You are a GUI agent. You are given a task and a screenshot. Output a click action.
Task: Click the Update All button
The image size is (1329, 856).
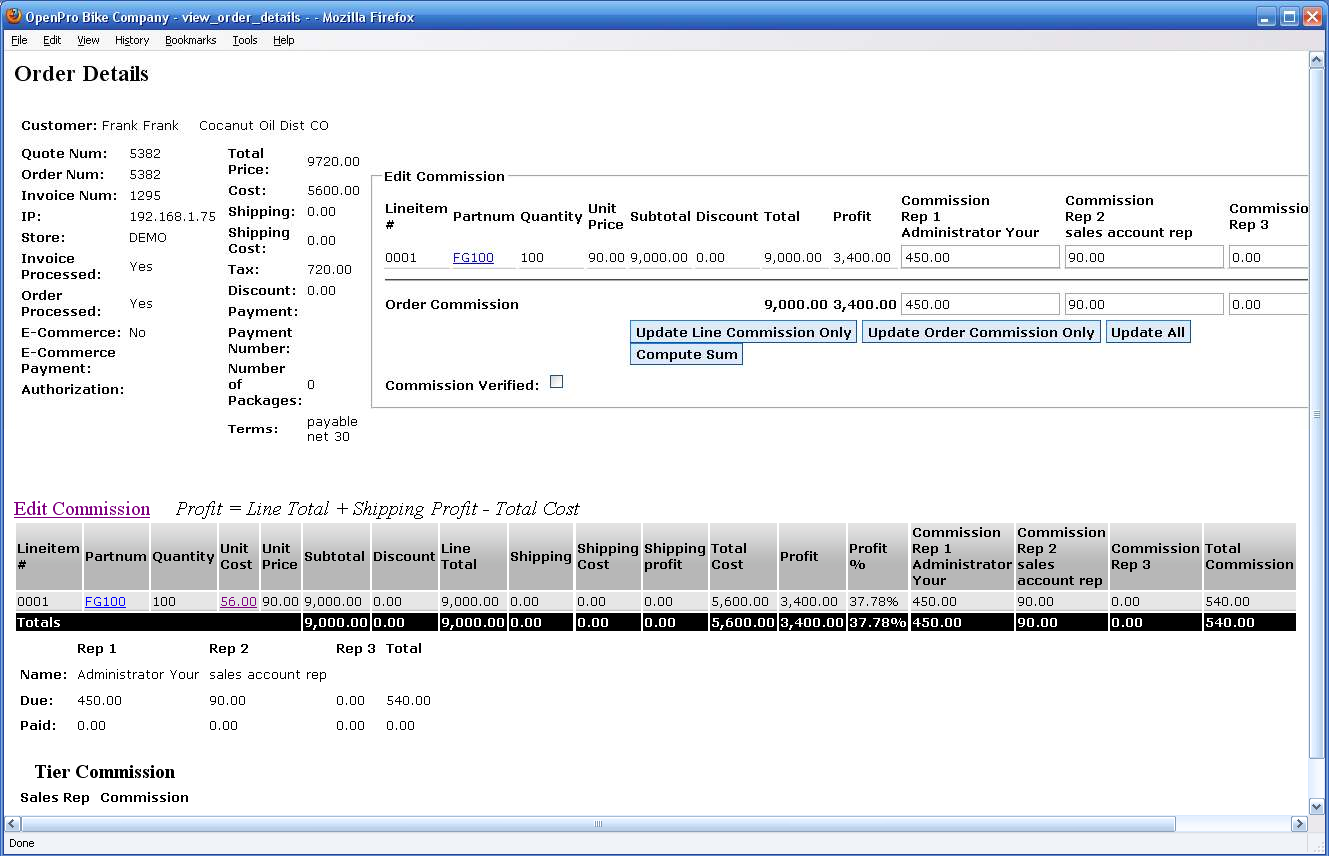[1147, 332]
